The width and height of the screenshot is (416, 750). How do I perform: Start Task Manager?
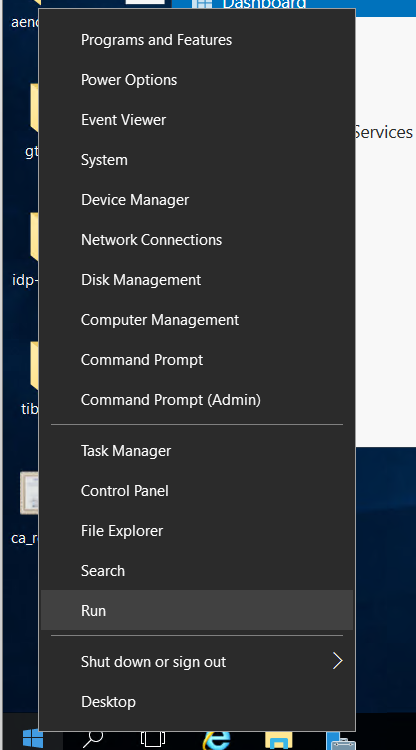pyautogui.click(x=197, y=451)
